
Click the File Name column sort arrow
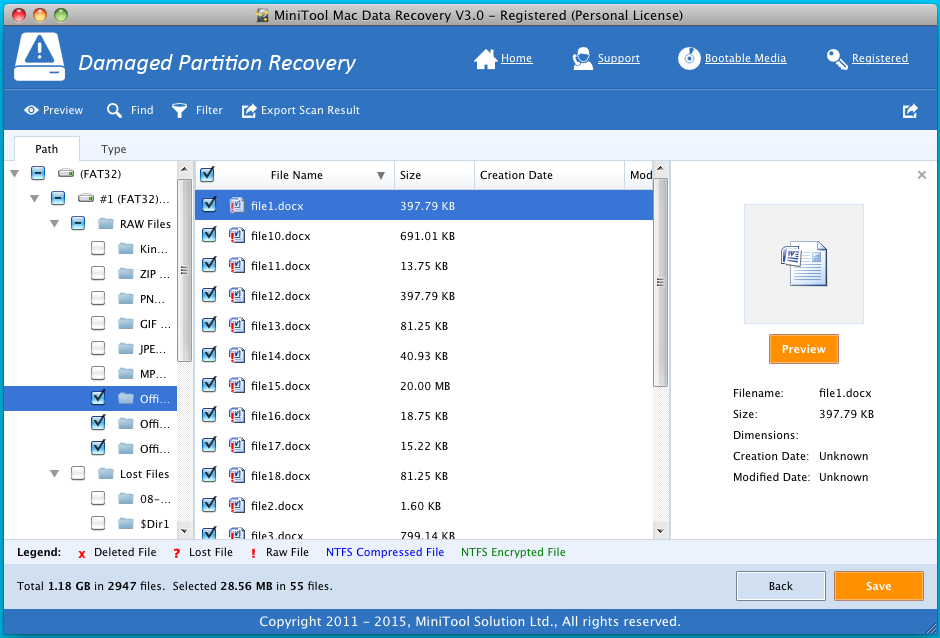[381, 176]
